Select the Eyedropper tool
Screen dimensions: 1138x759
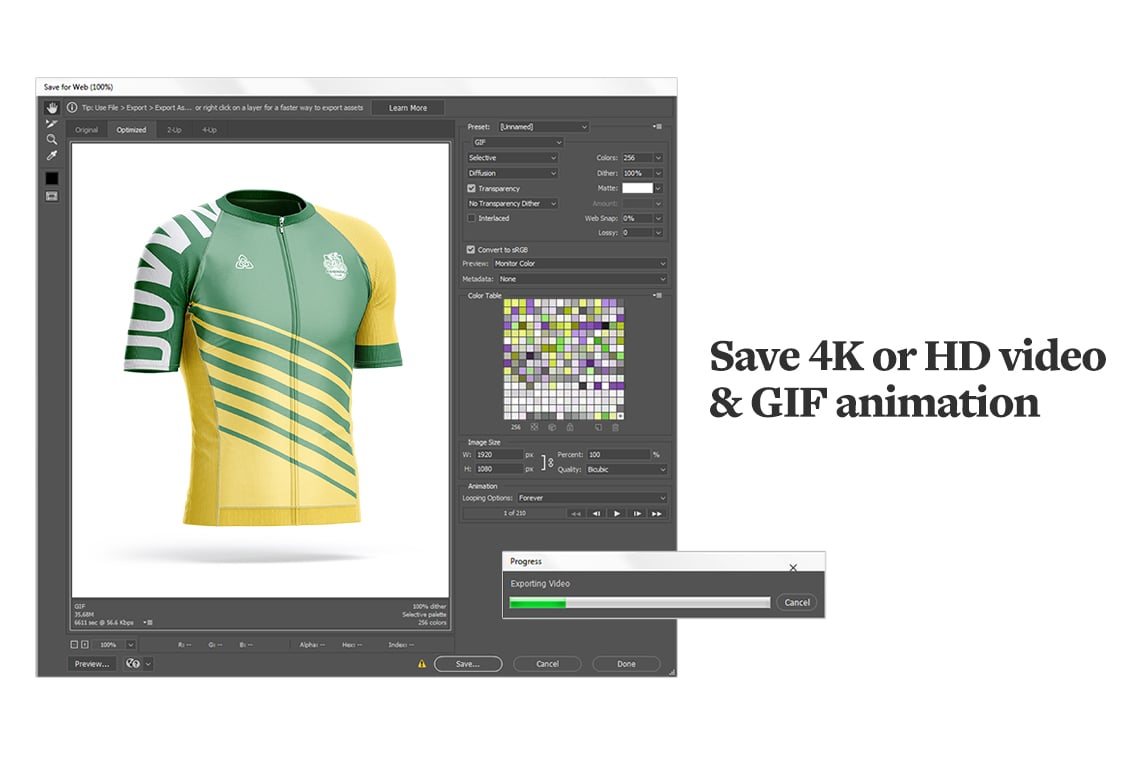[x=52, y=155]
